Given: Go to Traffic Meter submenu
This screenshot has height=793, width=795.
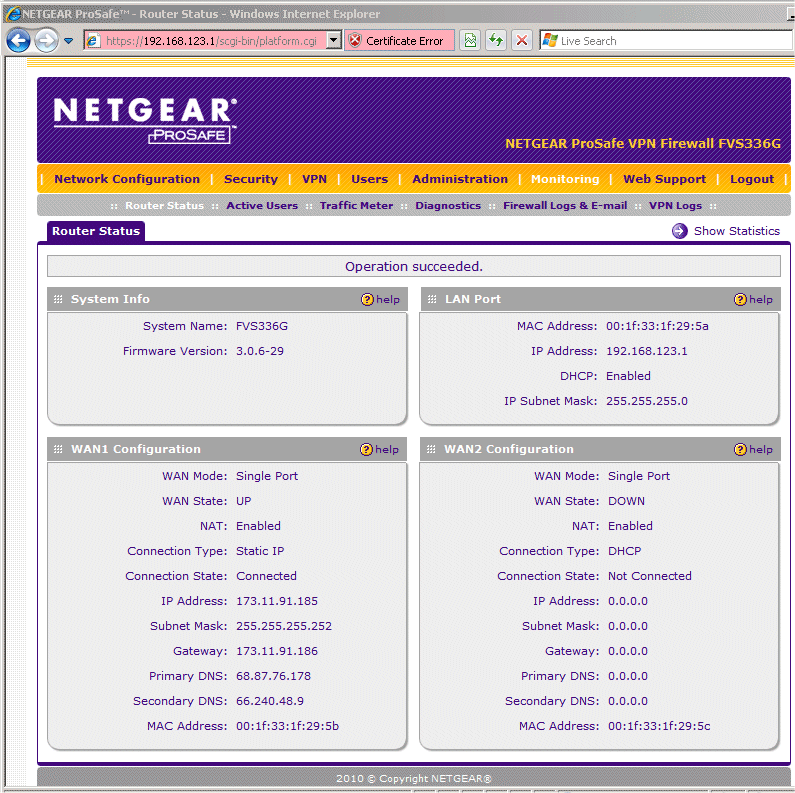Looking at the screenshot, I should (356, 205).
